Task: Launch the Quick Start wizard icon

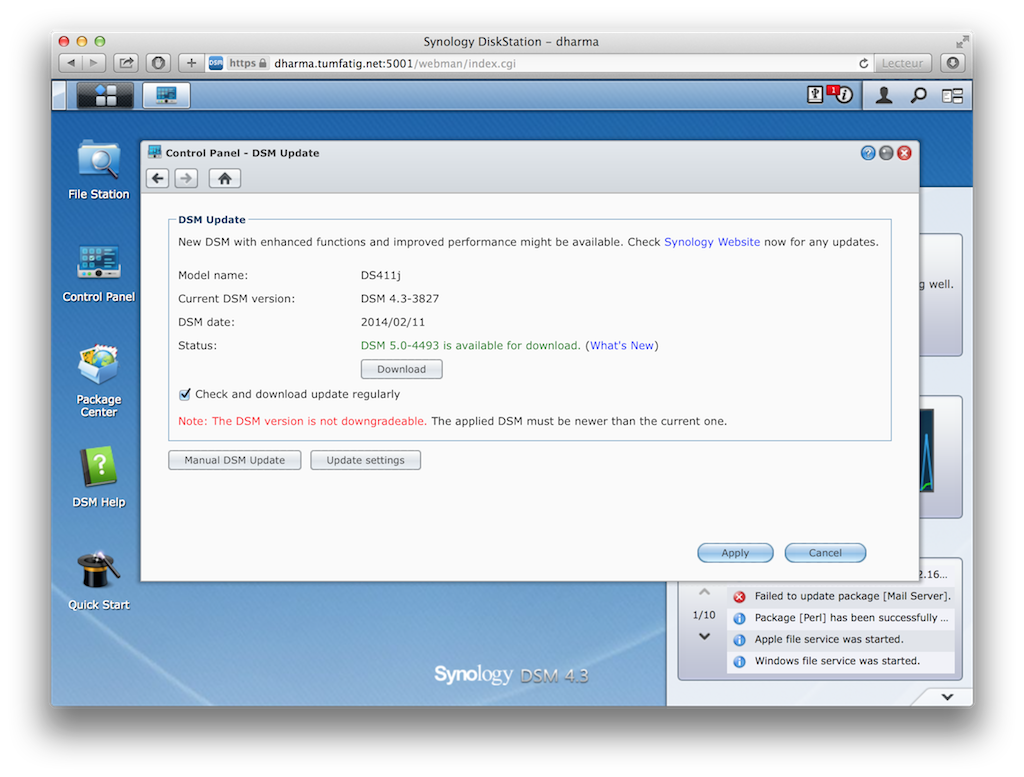Action: tap(99, 580)
